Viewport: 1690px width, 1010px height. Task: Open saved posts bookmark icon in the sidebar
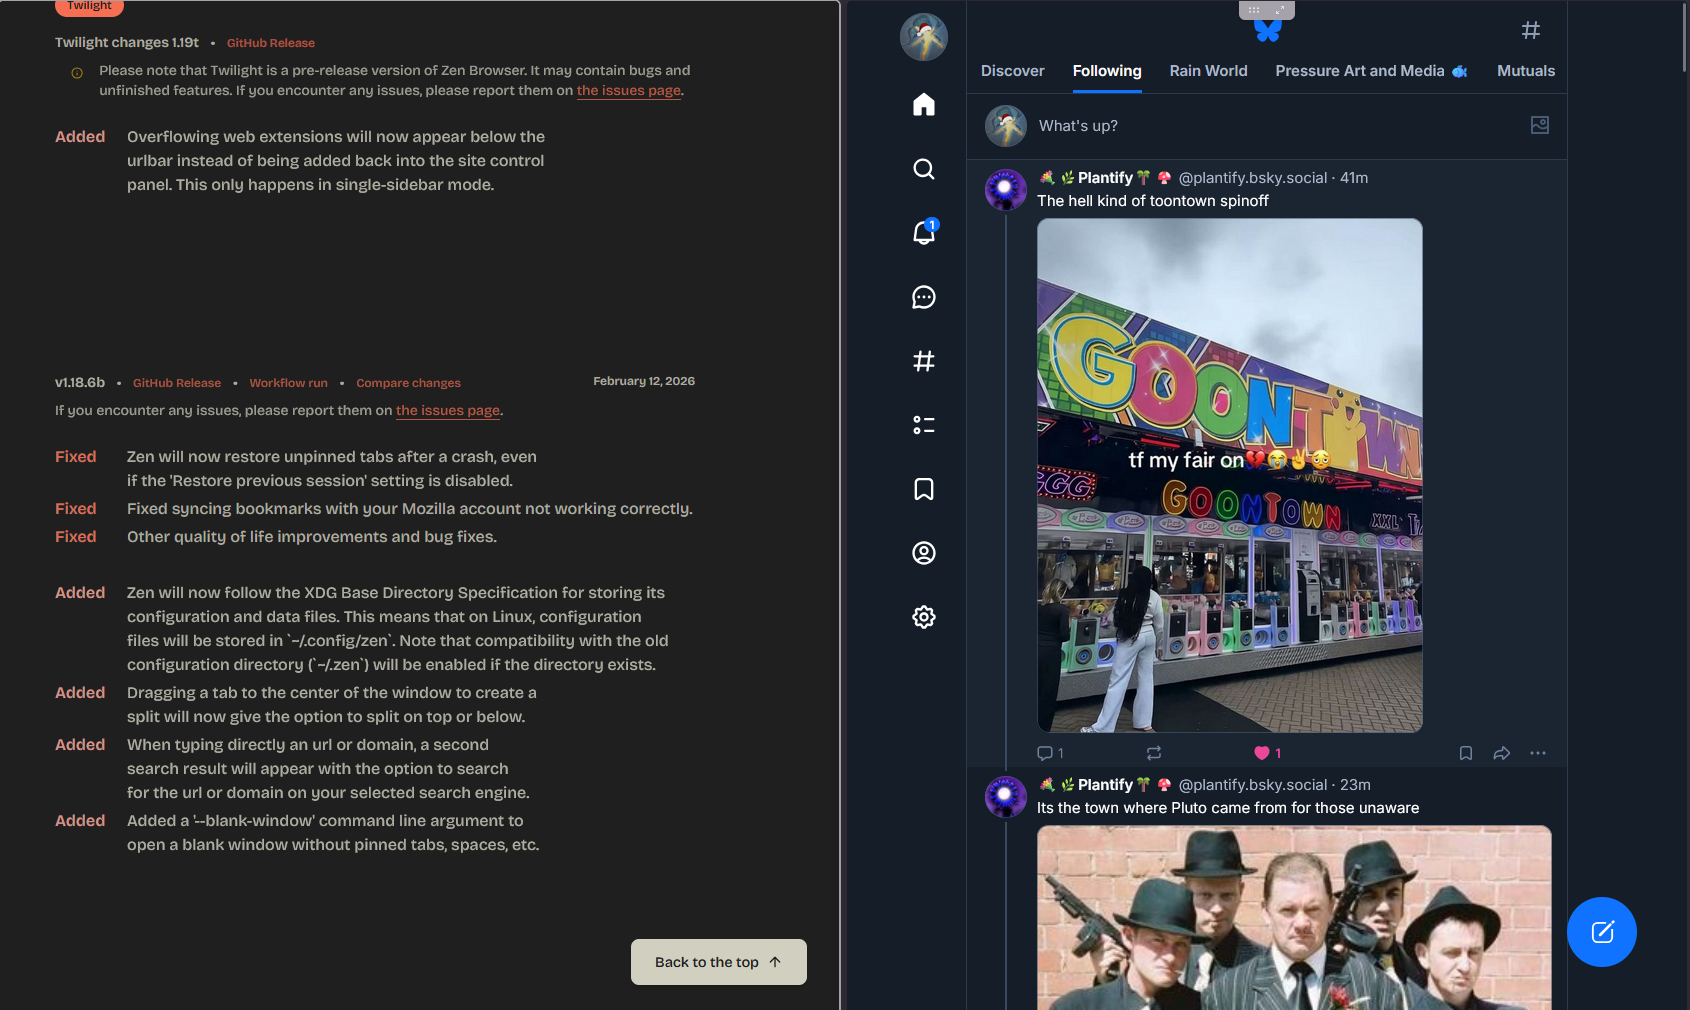pyautogui.click(x=923, y=489)
